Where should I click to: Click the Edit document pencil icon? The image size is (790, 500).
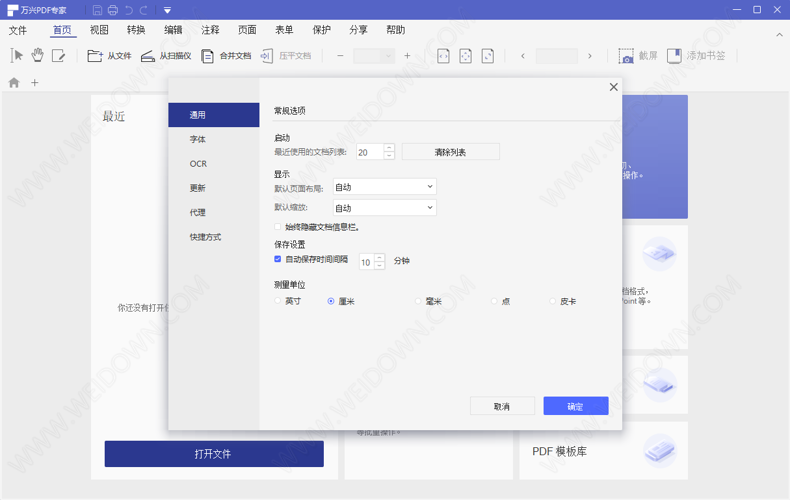point(59,56)
